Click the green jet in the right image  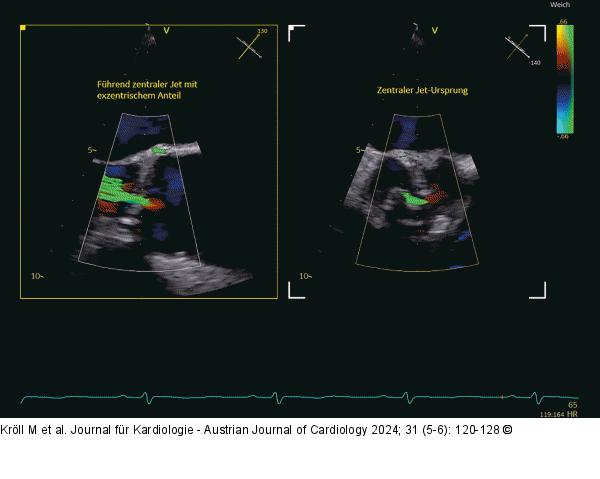[x=410, y=201]
